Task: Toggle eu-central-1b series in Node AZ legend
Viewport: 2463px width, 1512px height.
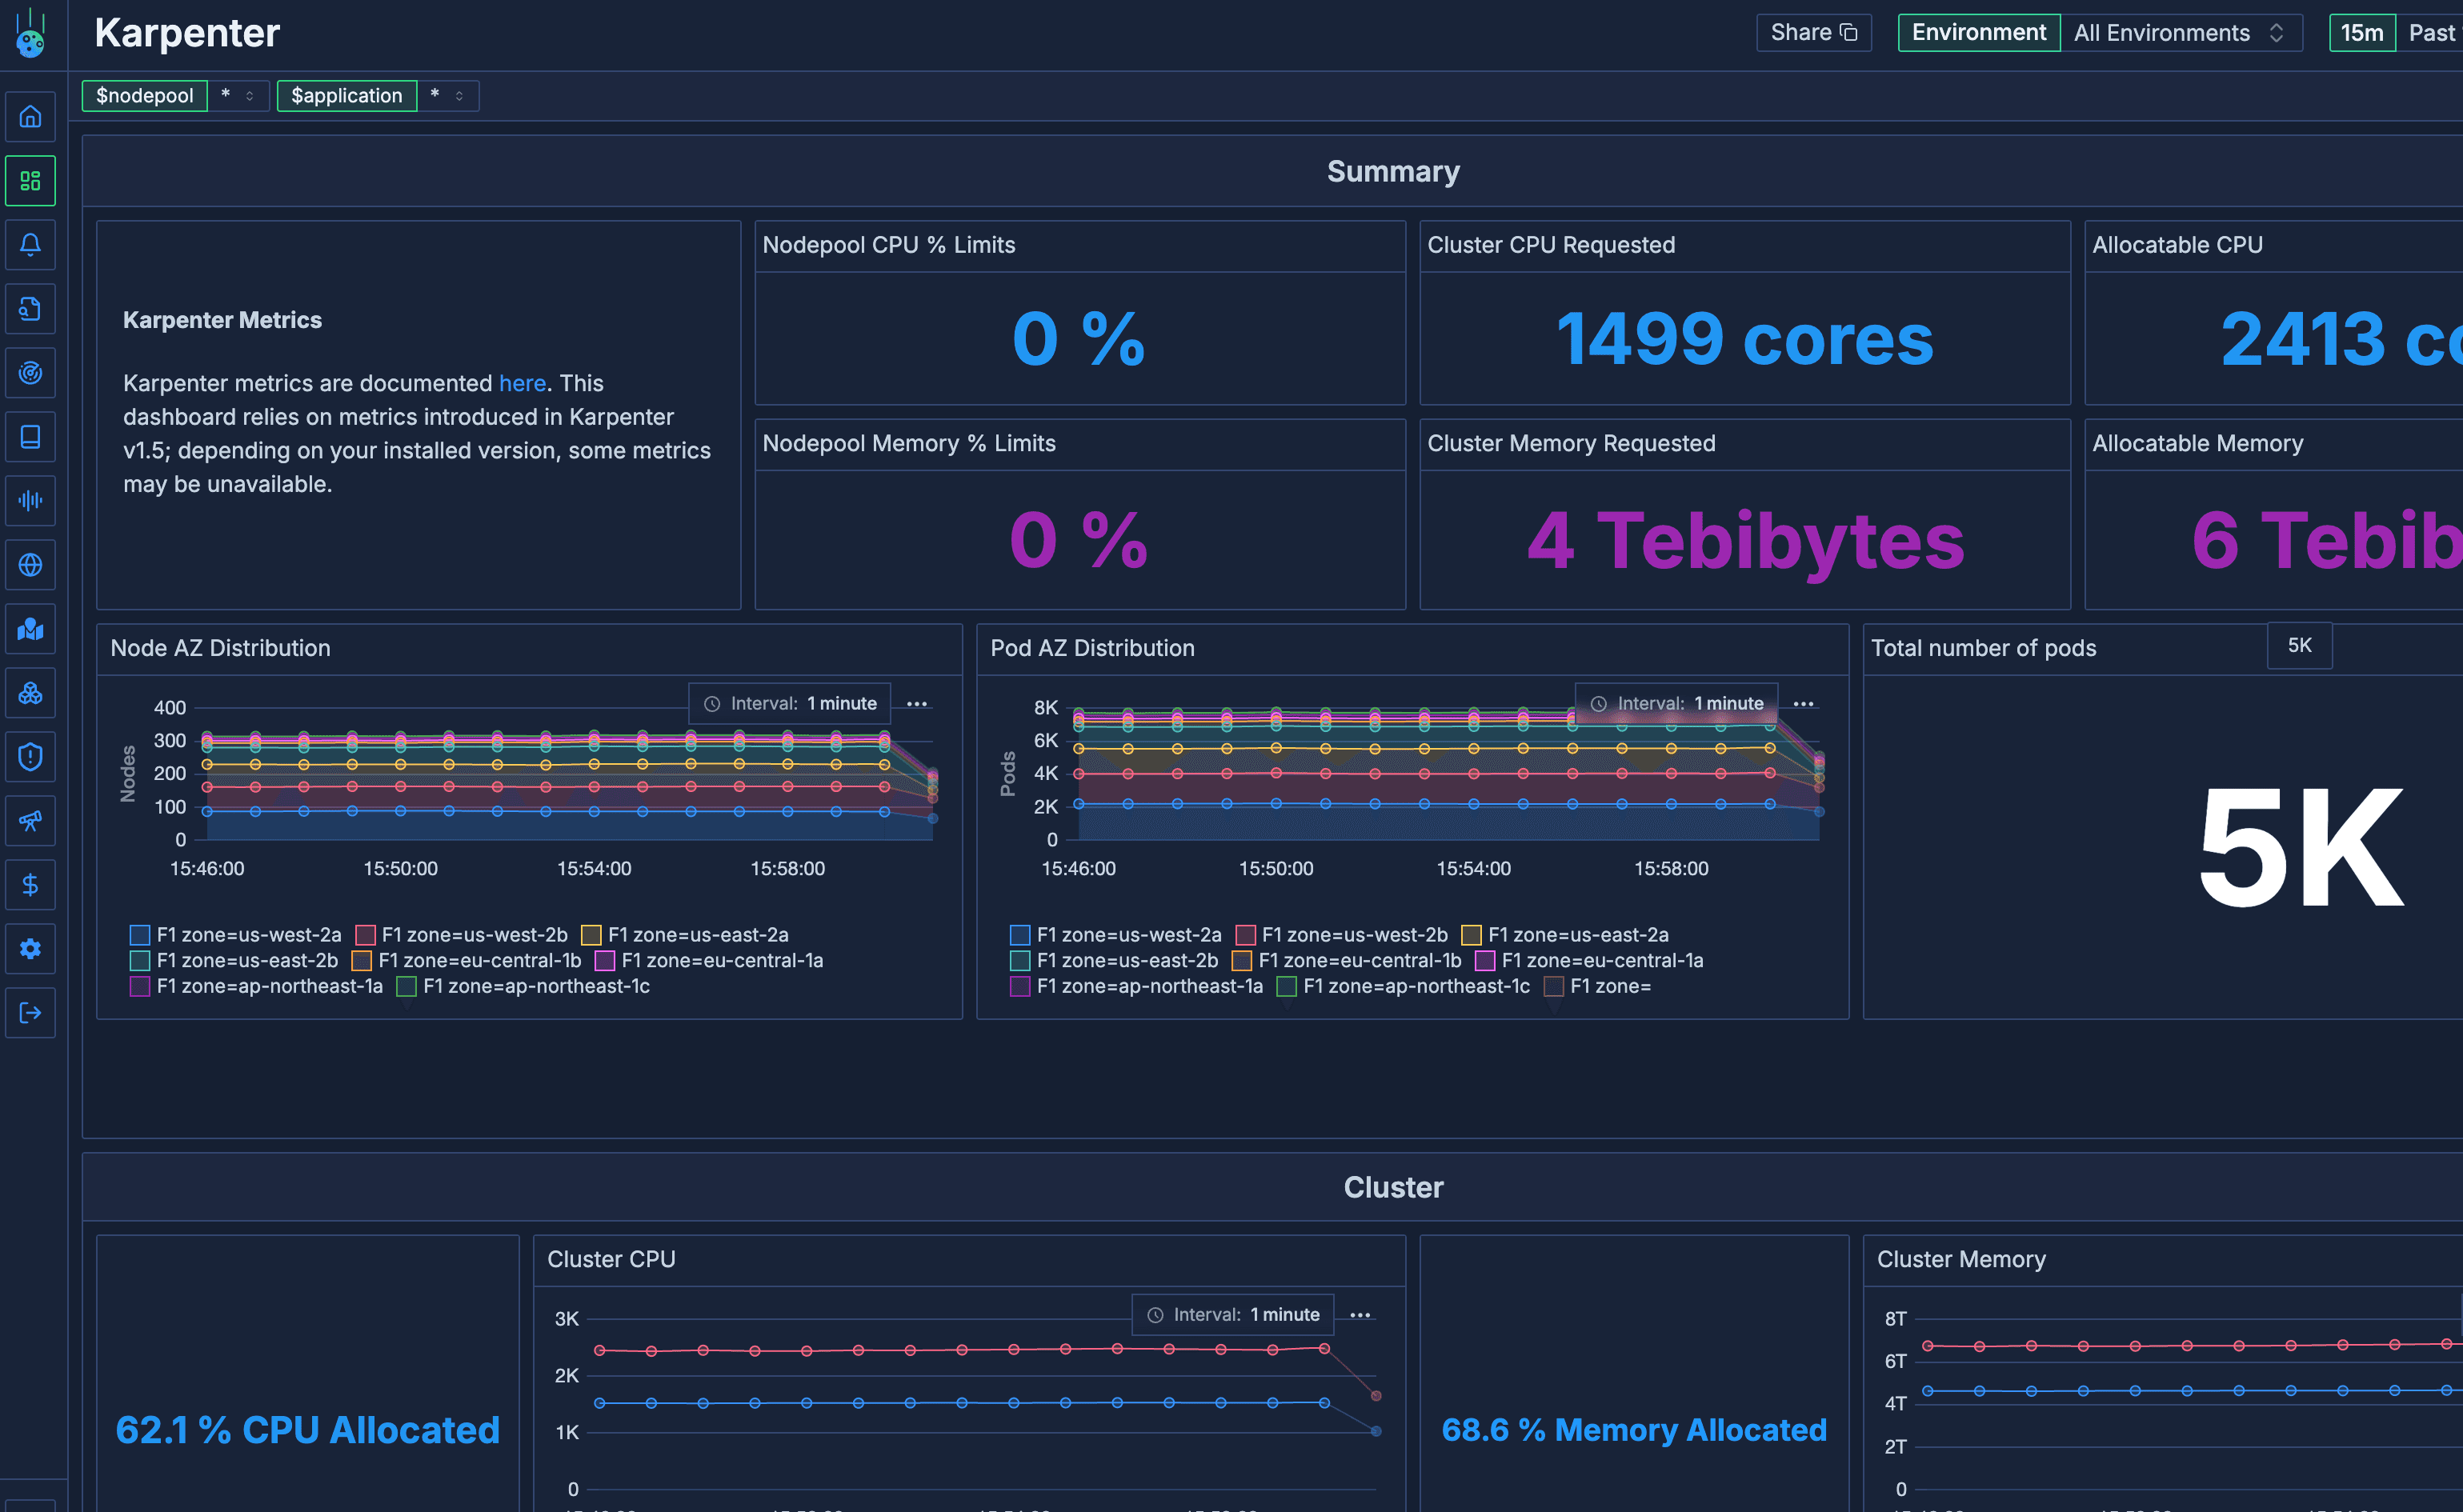Action: pos(466,961)
